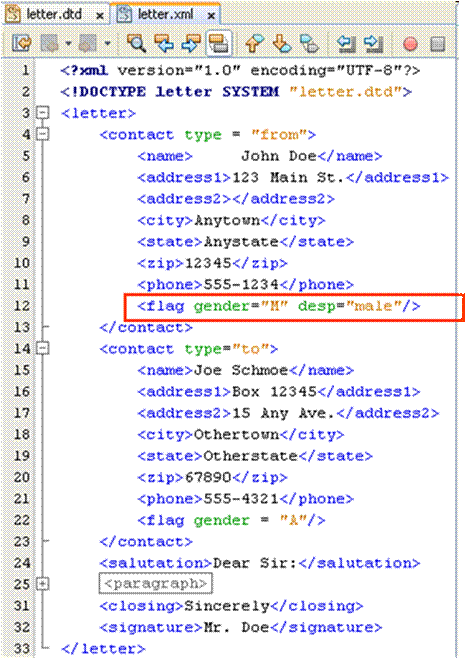
Task: Click Find Previous Occurrence icon
Action: coord(164,43)
